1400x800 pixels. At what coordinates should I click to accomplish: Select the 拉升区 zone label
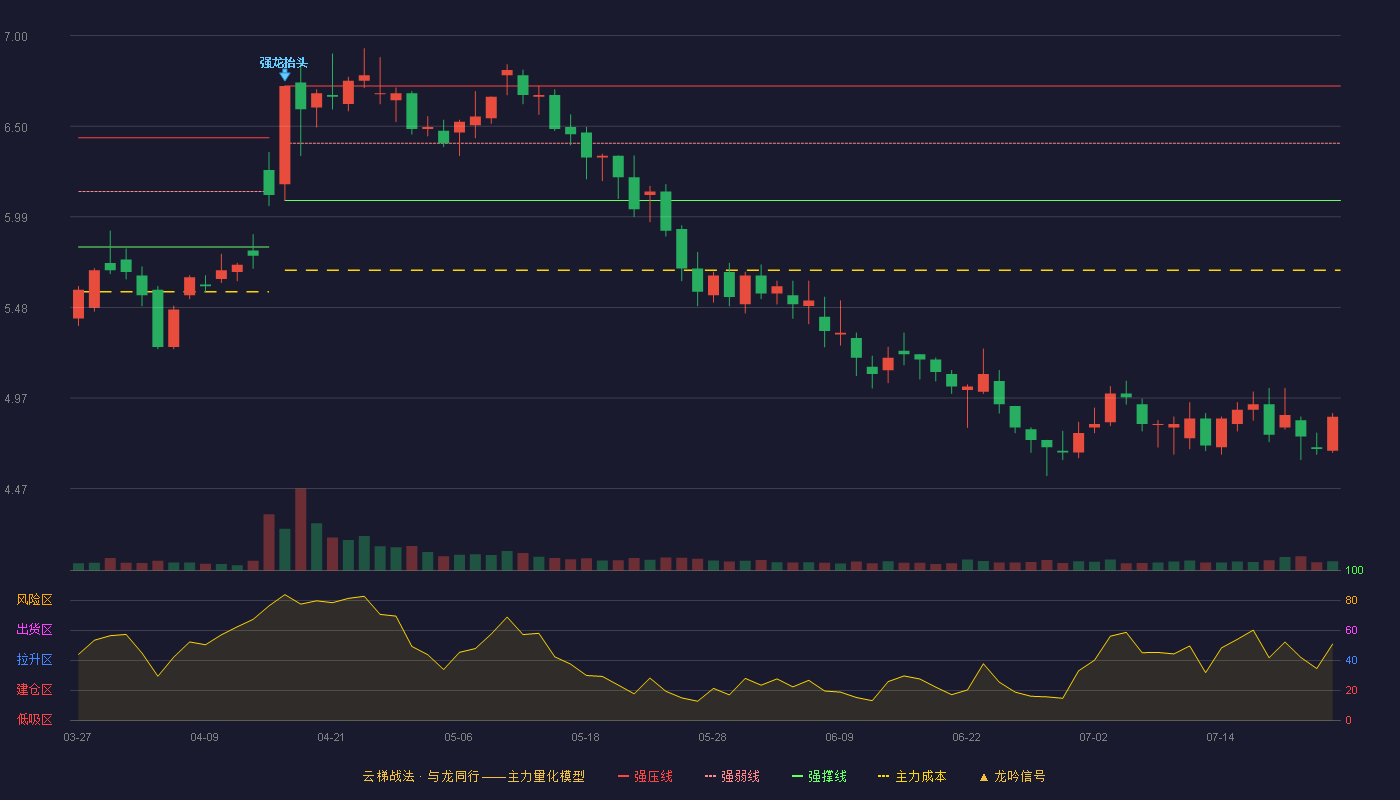[x=34, y=660]
